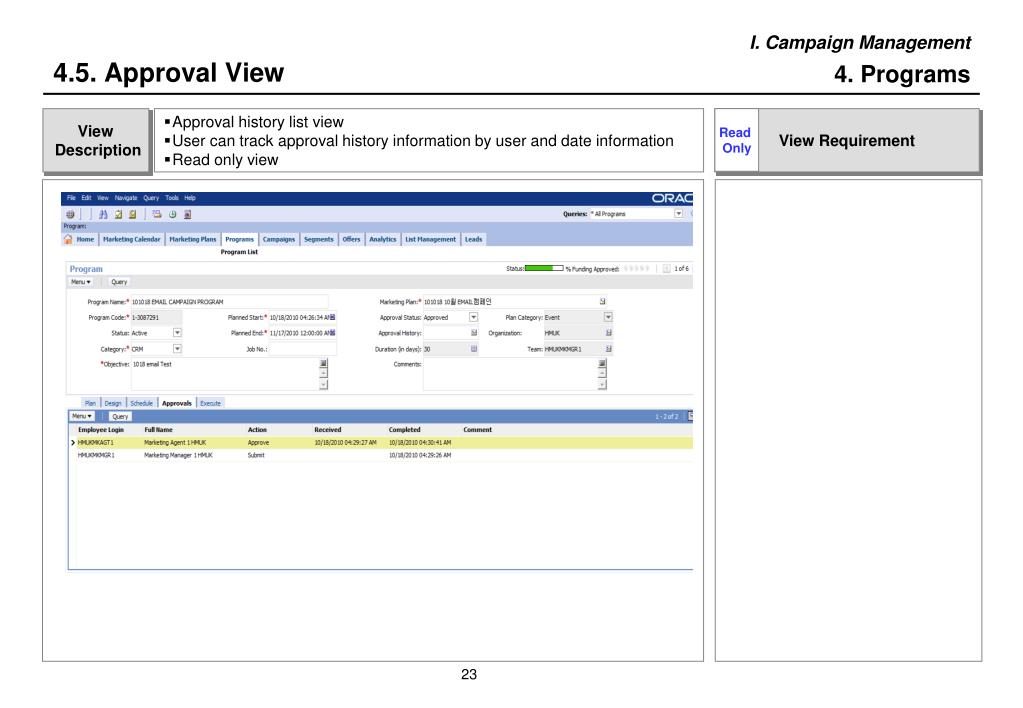Click the Program Name input field
This screenshot has height=708, width=1023.
pos(229,302)
